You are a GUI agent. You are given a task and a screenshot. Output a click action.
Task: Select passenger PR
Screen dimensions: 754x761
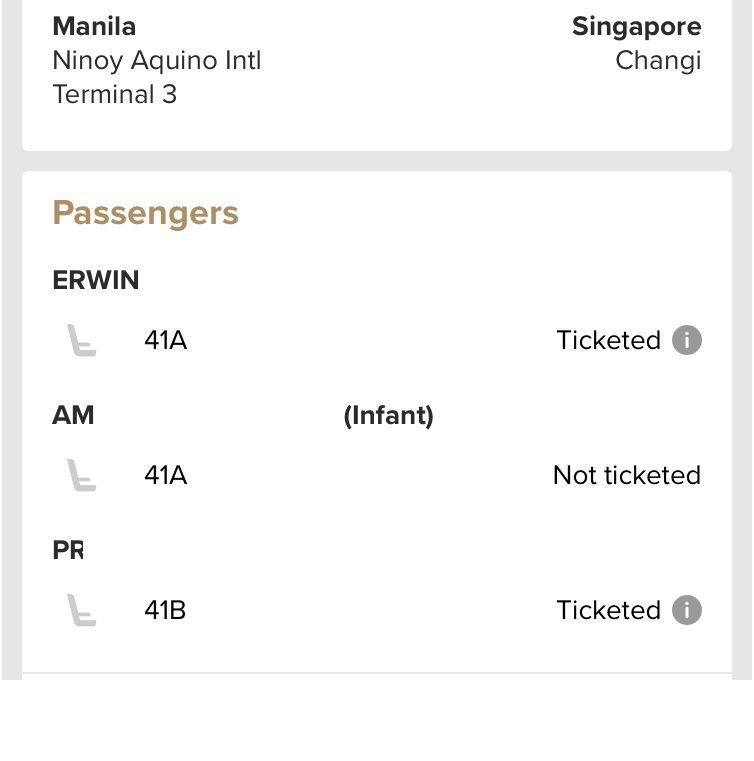(68, 550)
